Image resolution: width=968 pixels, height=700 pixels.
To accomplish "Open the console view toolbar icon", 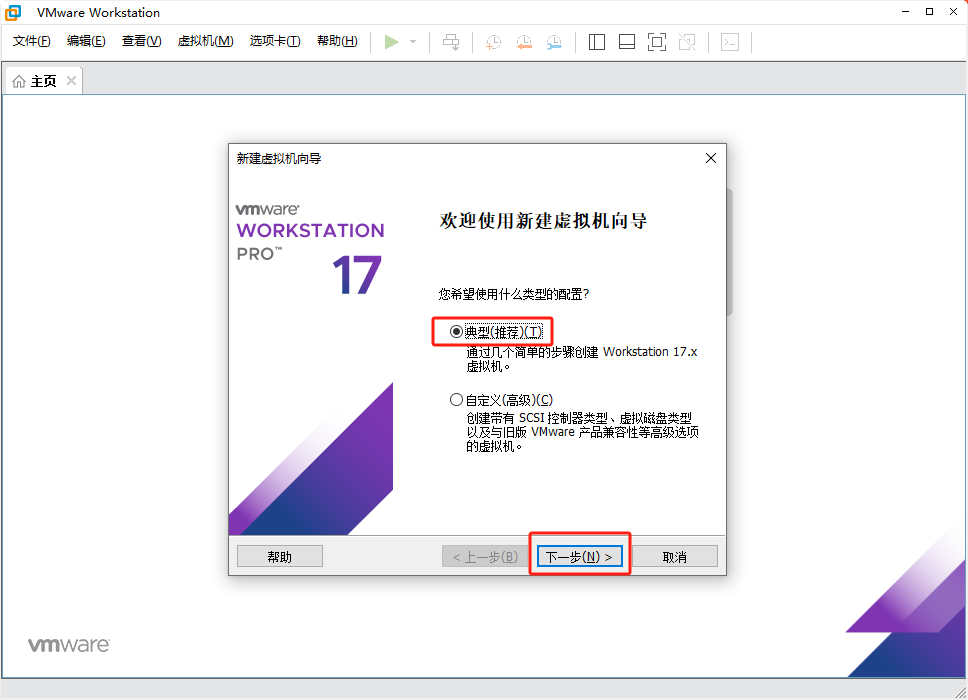I will click(731, 42).
